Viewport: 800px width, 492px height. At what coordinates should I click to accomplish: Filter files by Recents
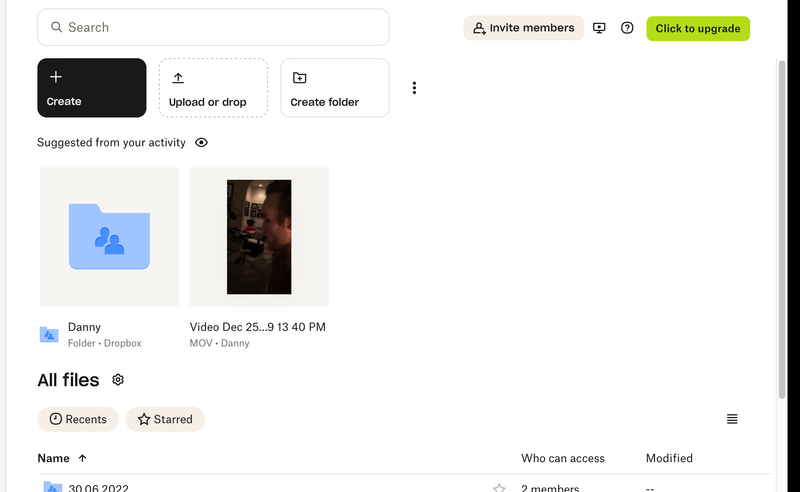tap(78, 419)
